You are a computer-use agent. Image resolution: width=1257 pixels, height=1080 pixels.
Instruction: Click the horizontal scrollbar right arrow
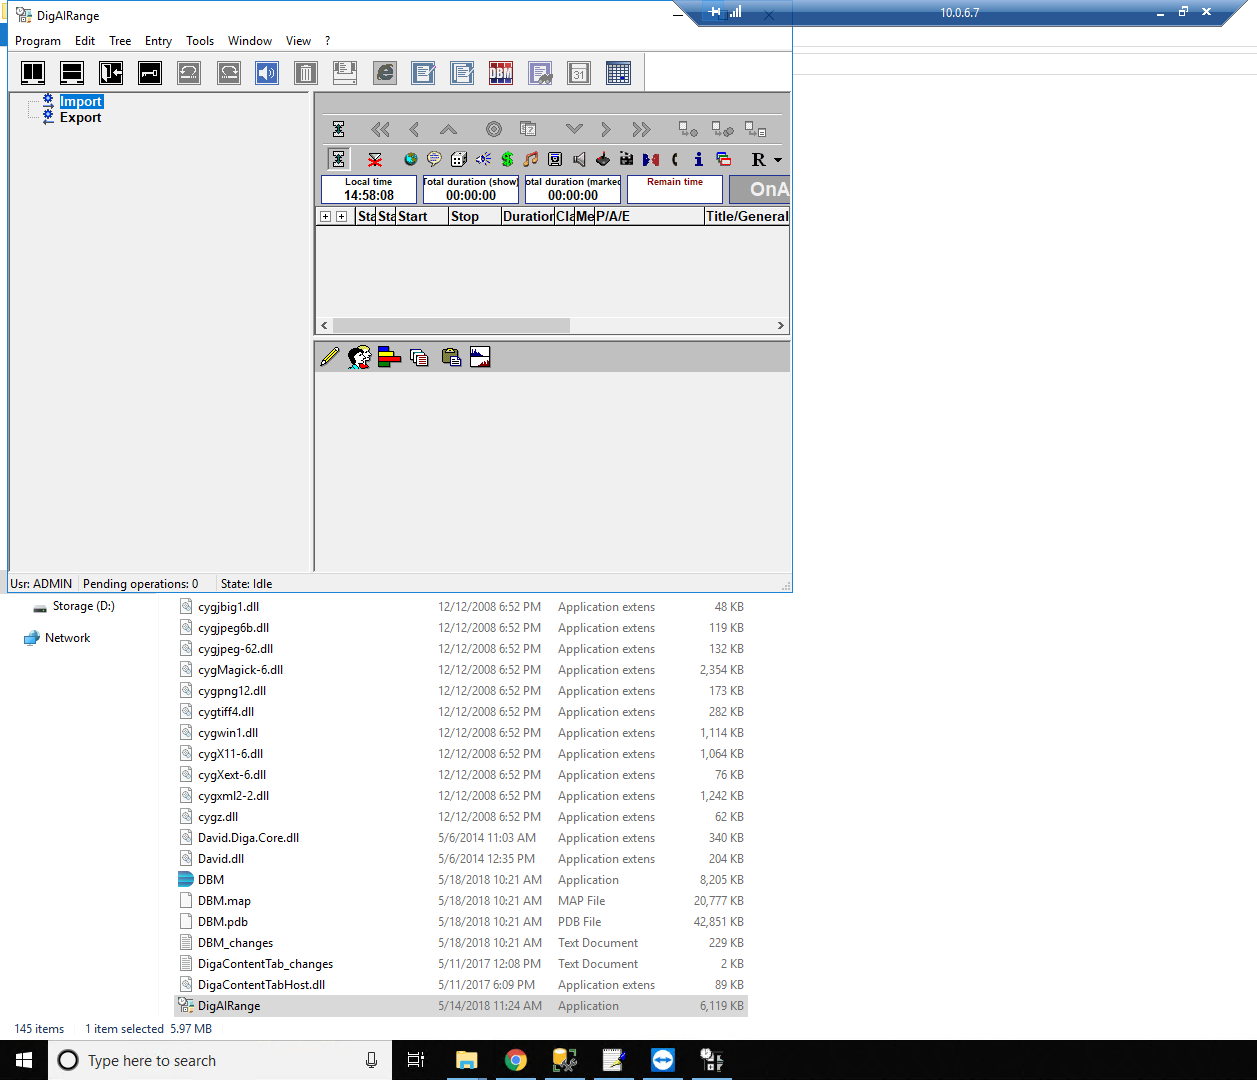[781, 326]
